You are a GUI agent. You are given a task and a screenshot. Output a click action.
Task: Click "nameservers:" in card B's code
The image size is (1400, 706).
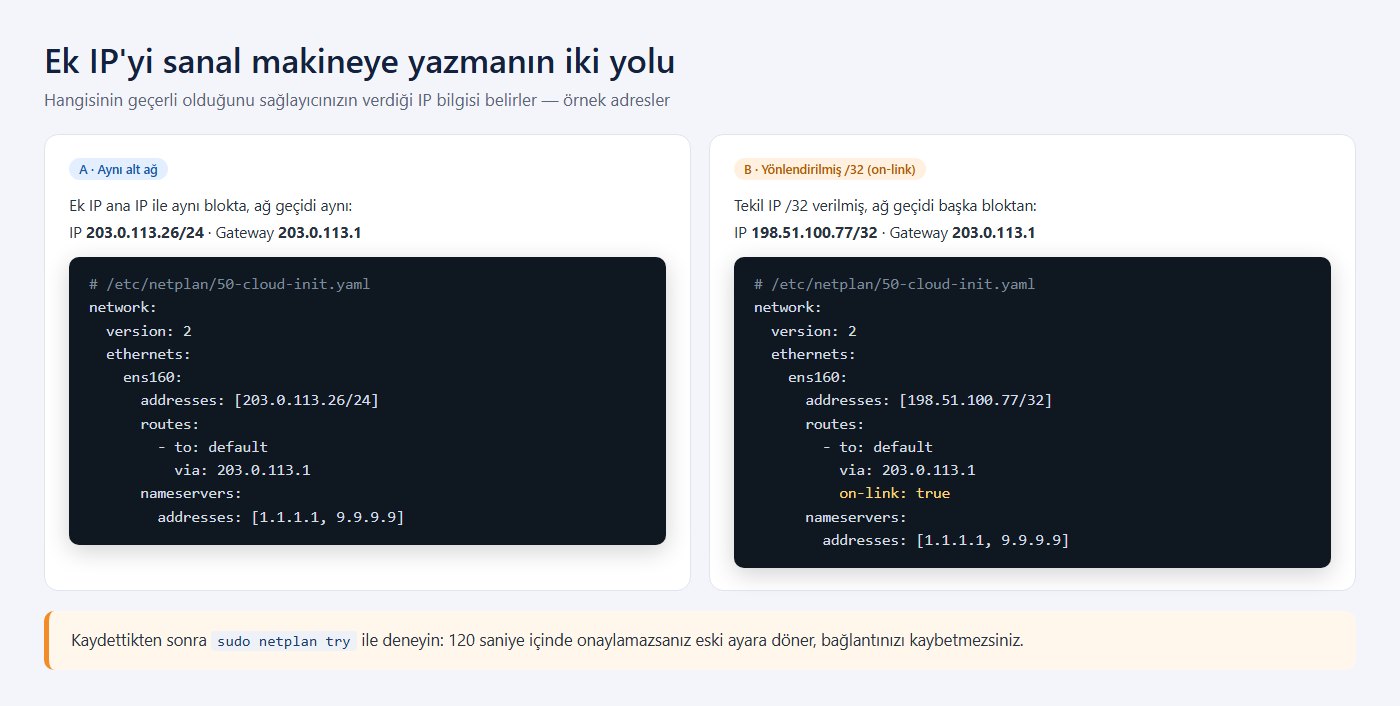pyautogui.click(x=856, y=517)
